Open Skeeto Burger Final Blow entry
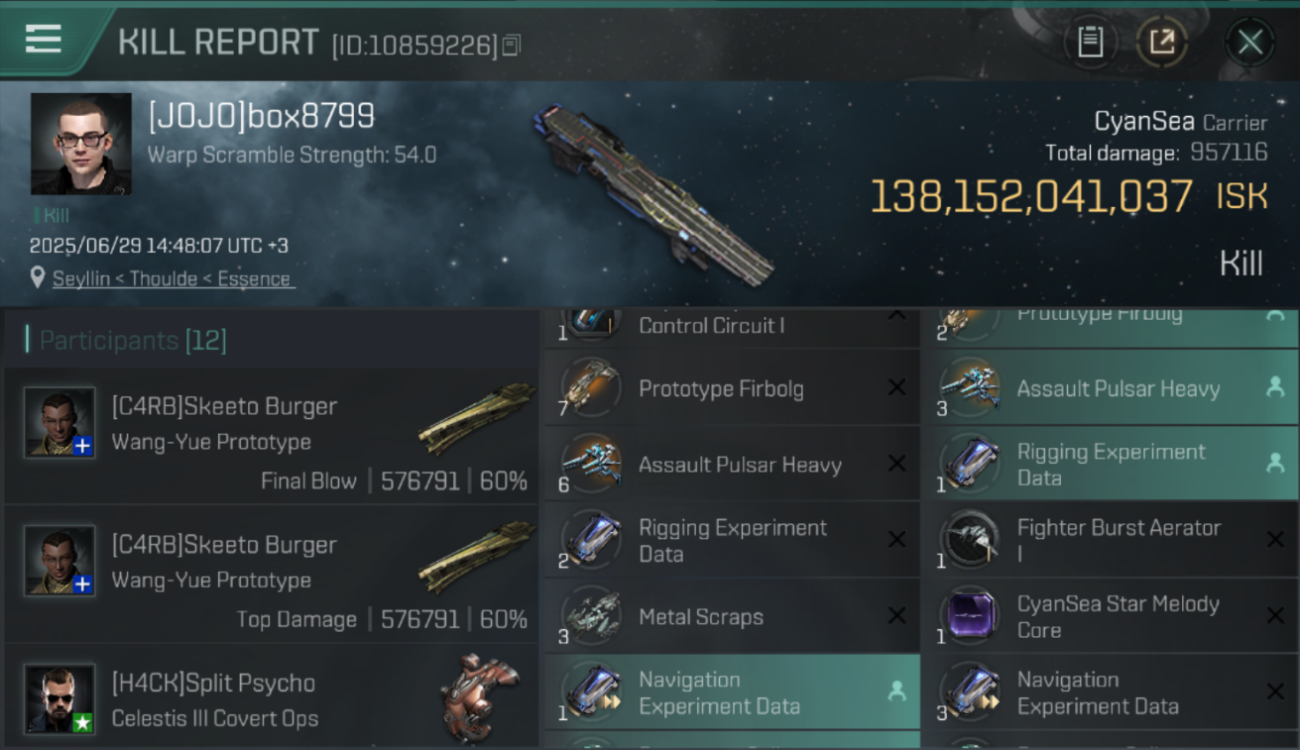 pyautogui.click(x=271, y=436)
